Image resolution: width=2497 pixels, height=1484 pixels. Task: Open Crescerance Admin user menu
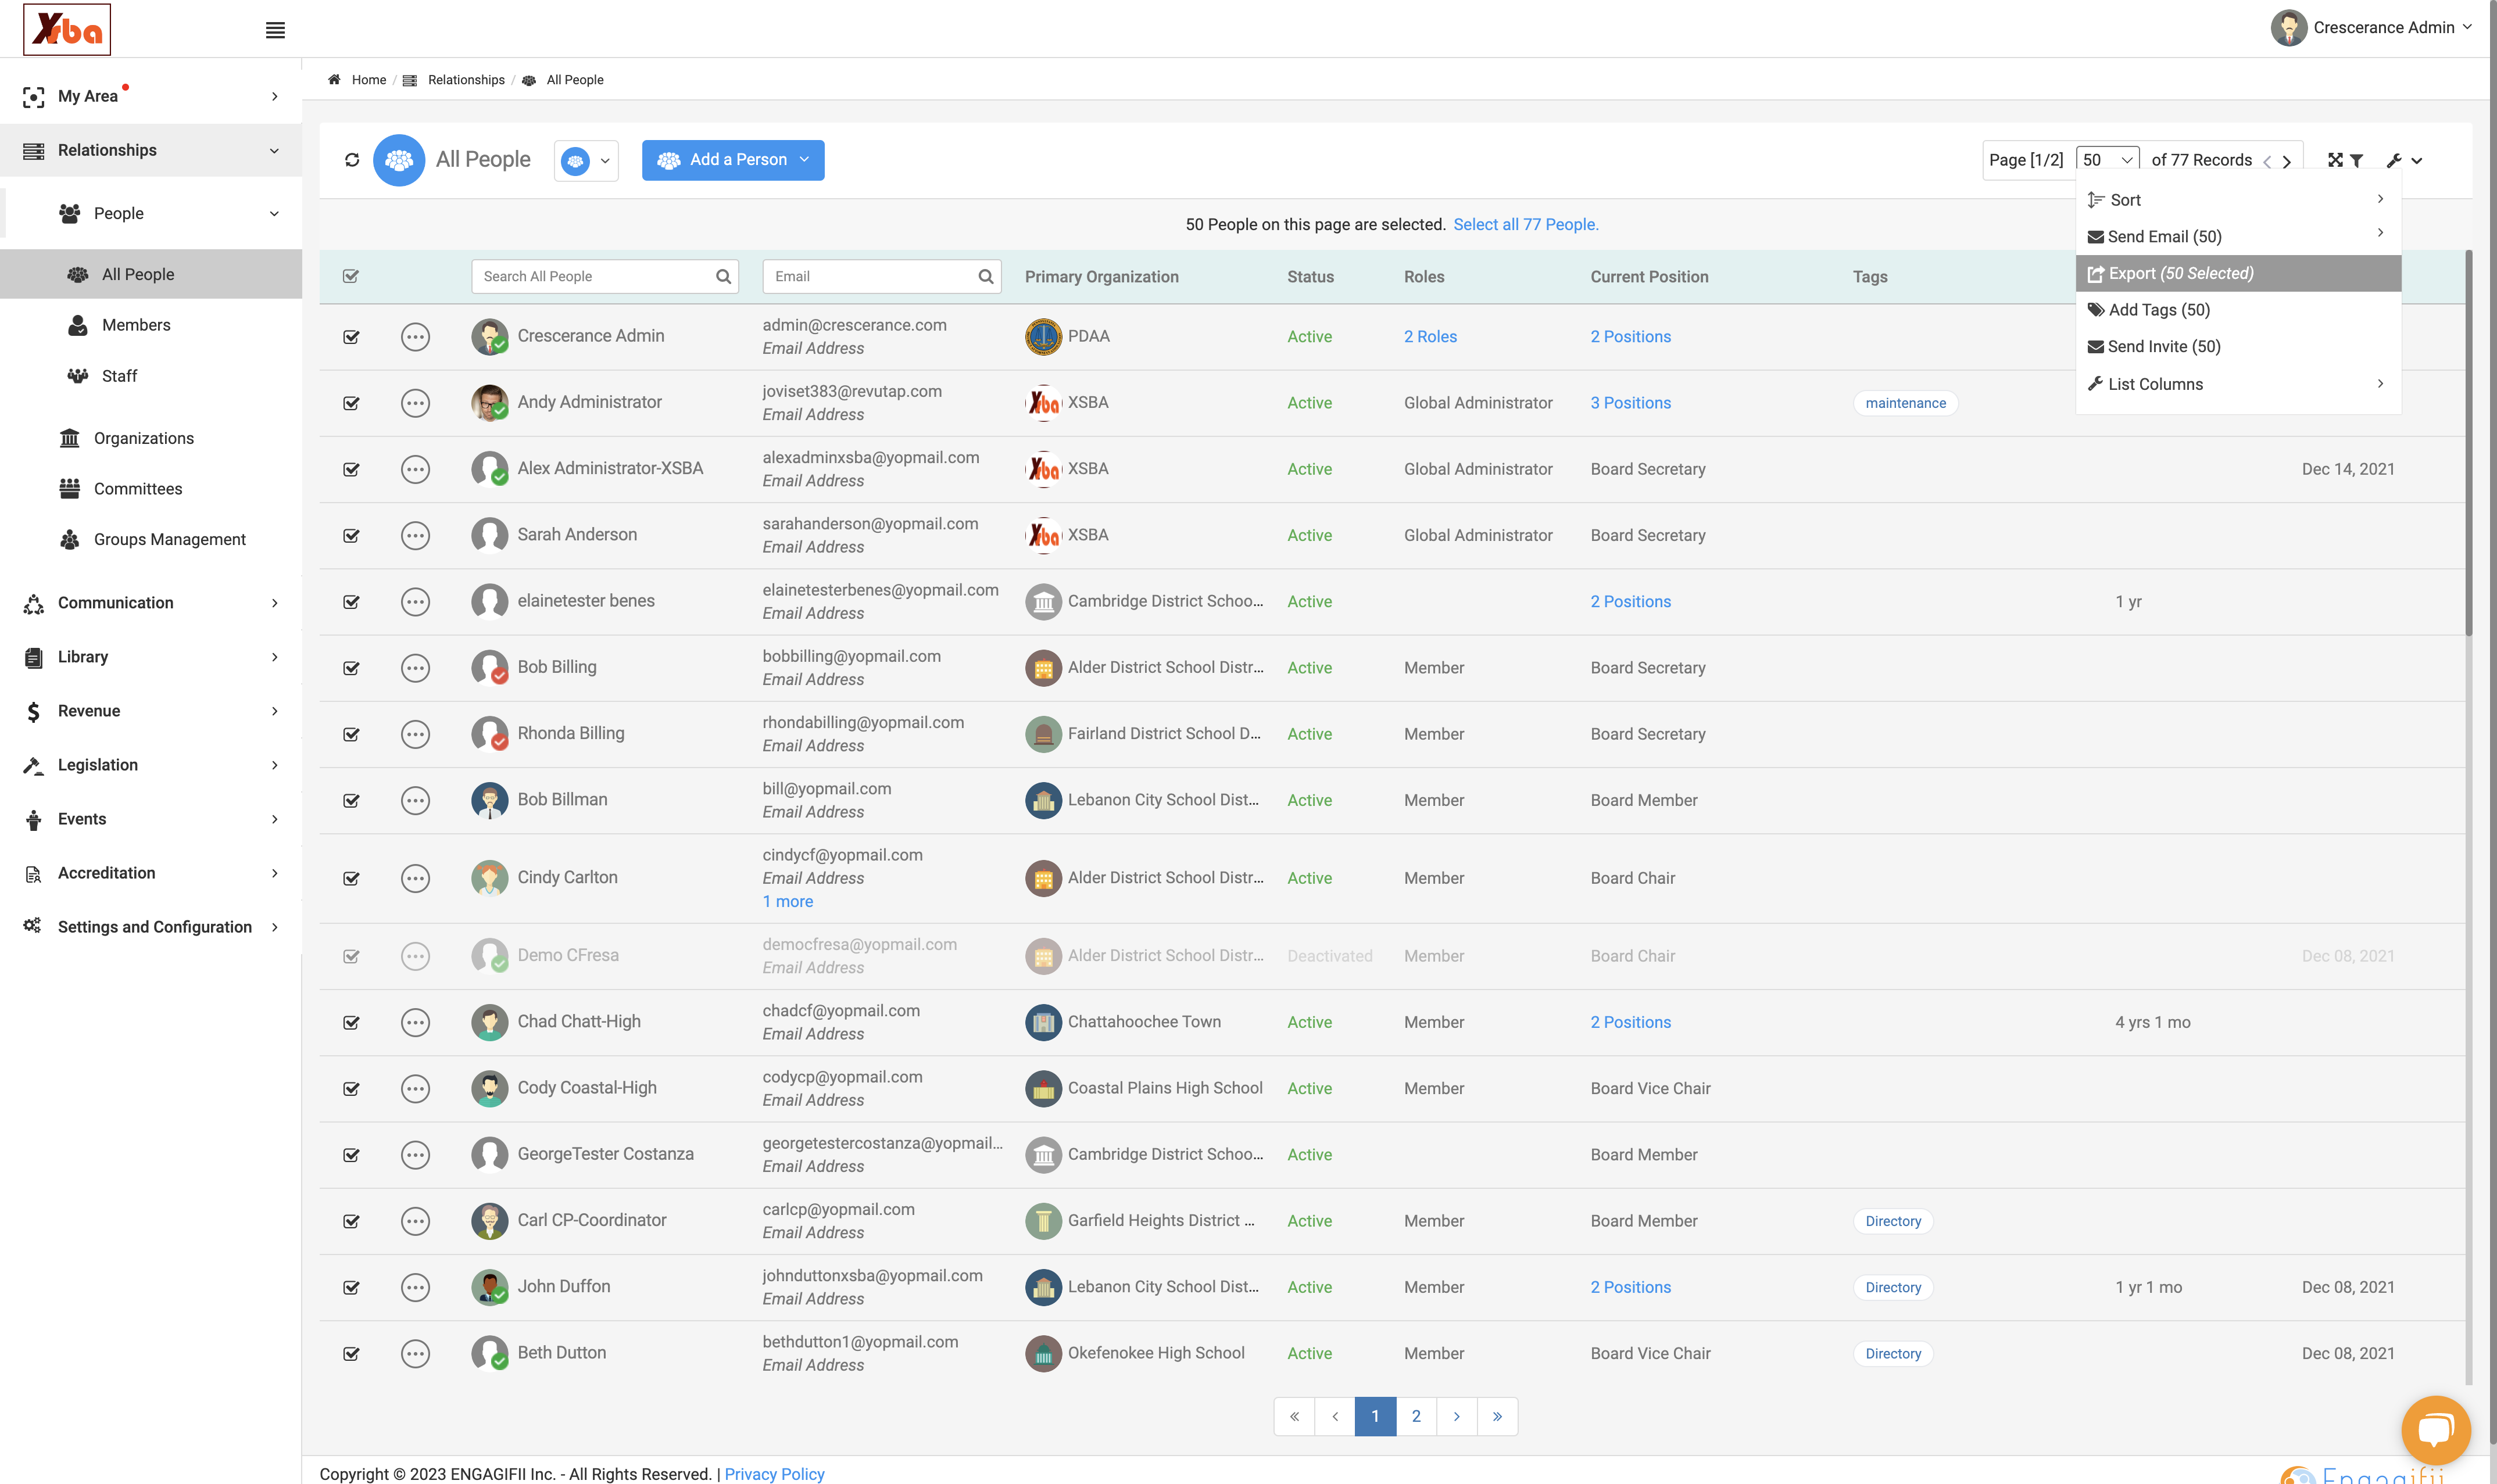click(2371, 28)
